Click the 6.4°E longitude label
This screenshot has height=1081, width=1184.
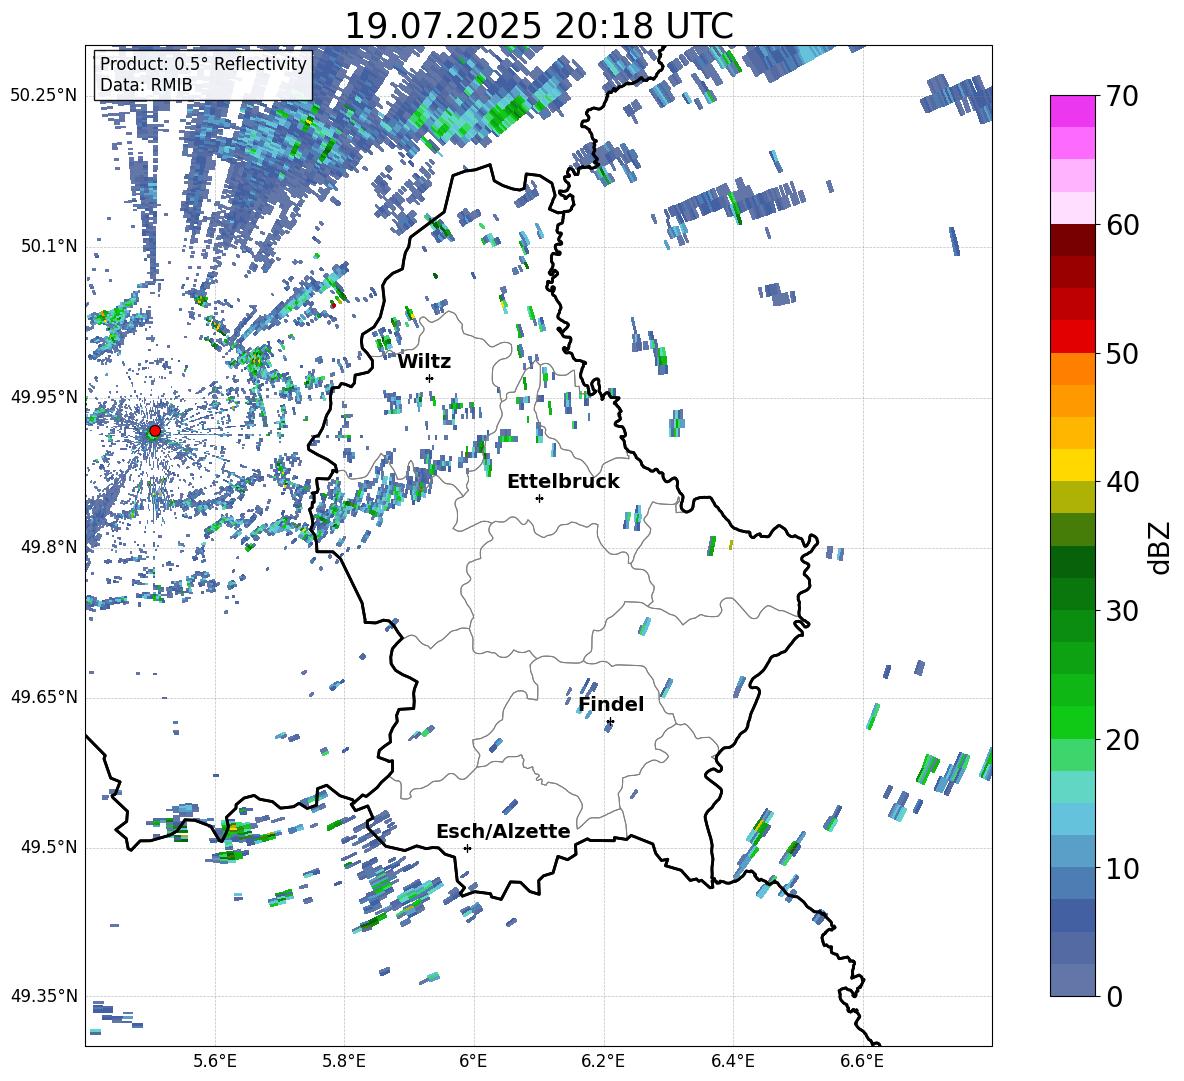[732, 1061]
